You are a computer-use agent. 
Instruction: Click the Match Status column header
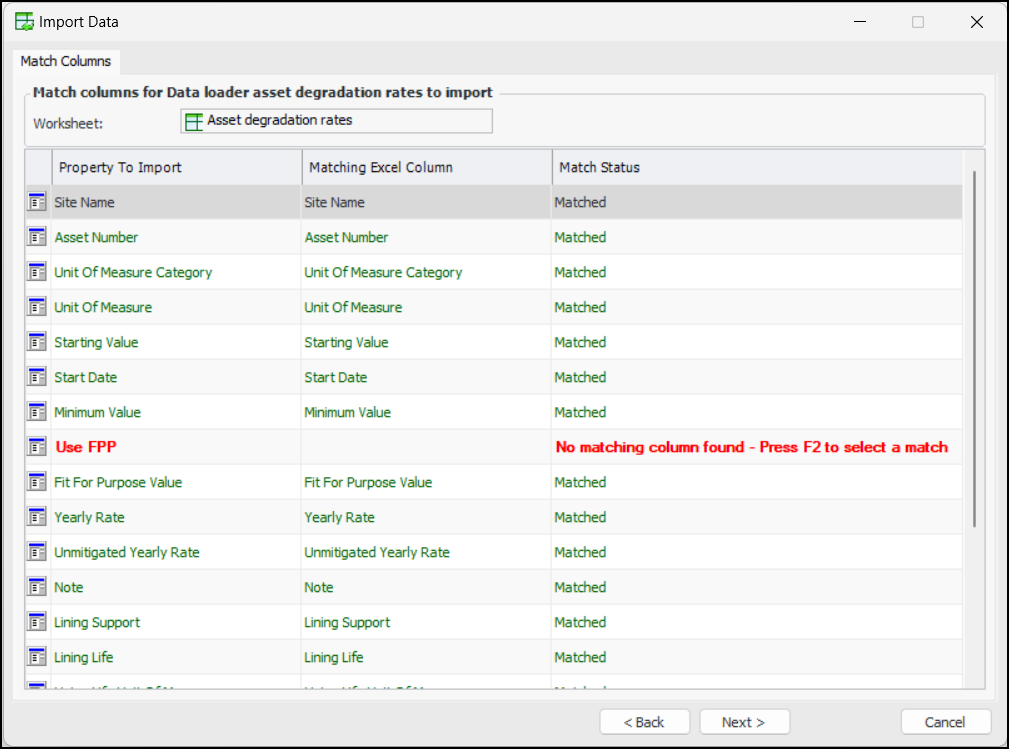756,167
